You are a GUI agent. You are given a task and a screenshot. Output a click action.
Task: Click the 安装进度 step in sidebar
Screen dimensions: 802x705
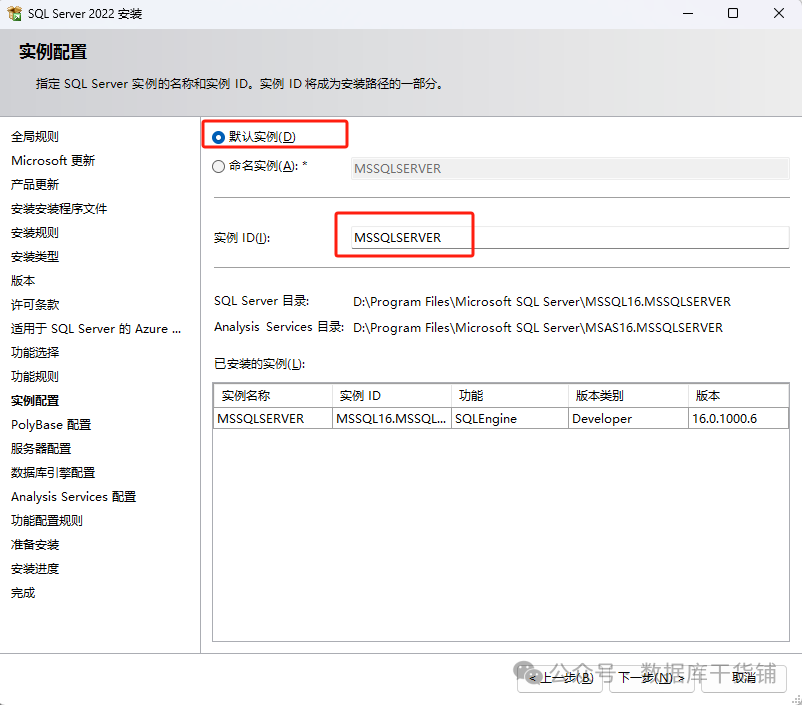tap(35, 569)
